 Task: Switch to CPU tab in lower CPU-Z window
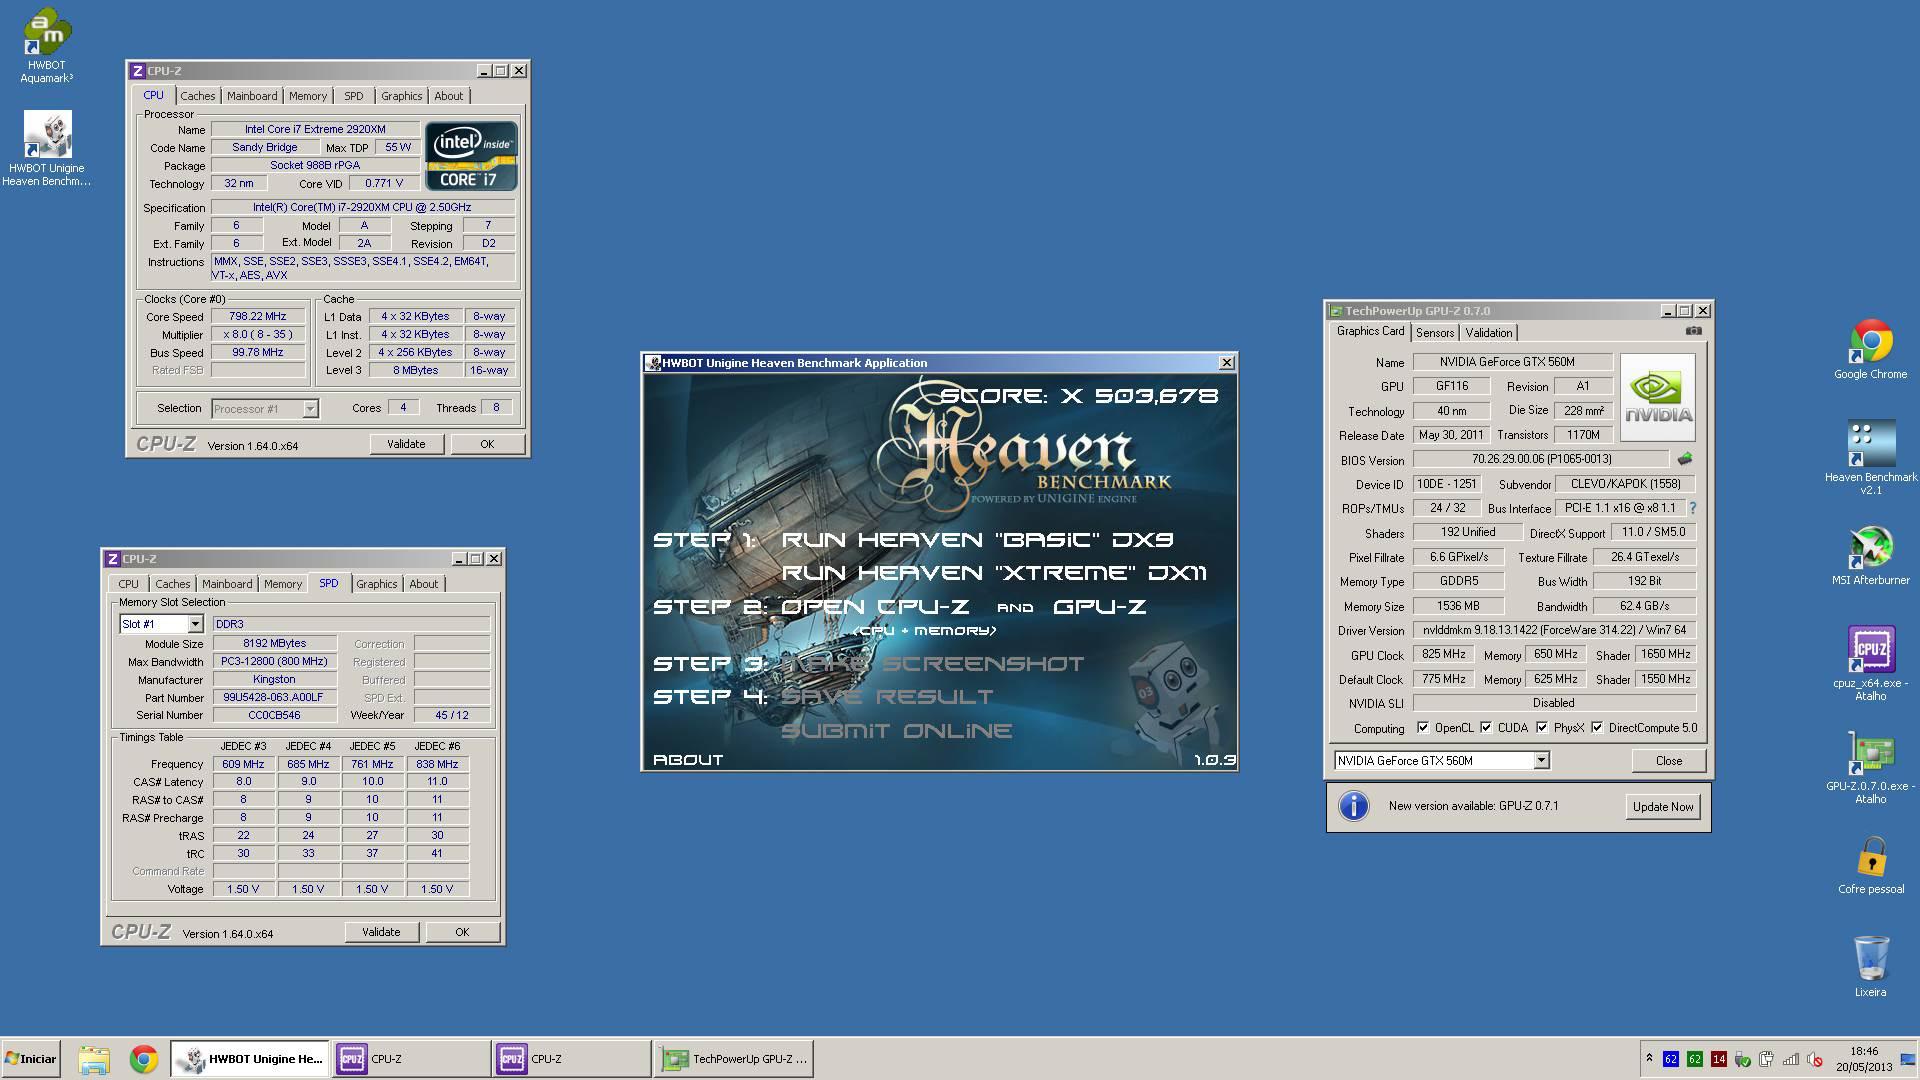pyautogui.click(x=128, y=584)
